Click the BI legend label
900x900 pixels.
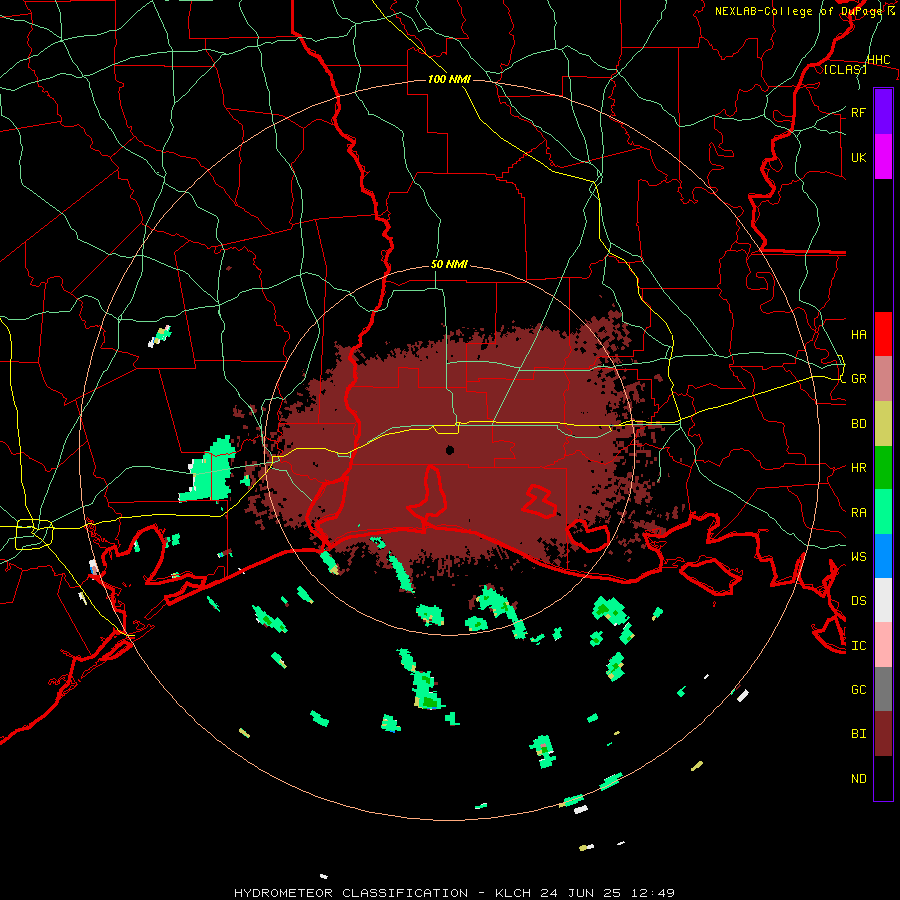coord(858,734)
